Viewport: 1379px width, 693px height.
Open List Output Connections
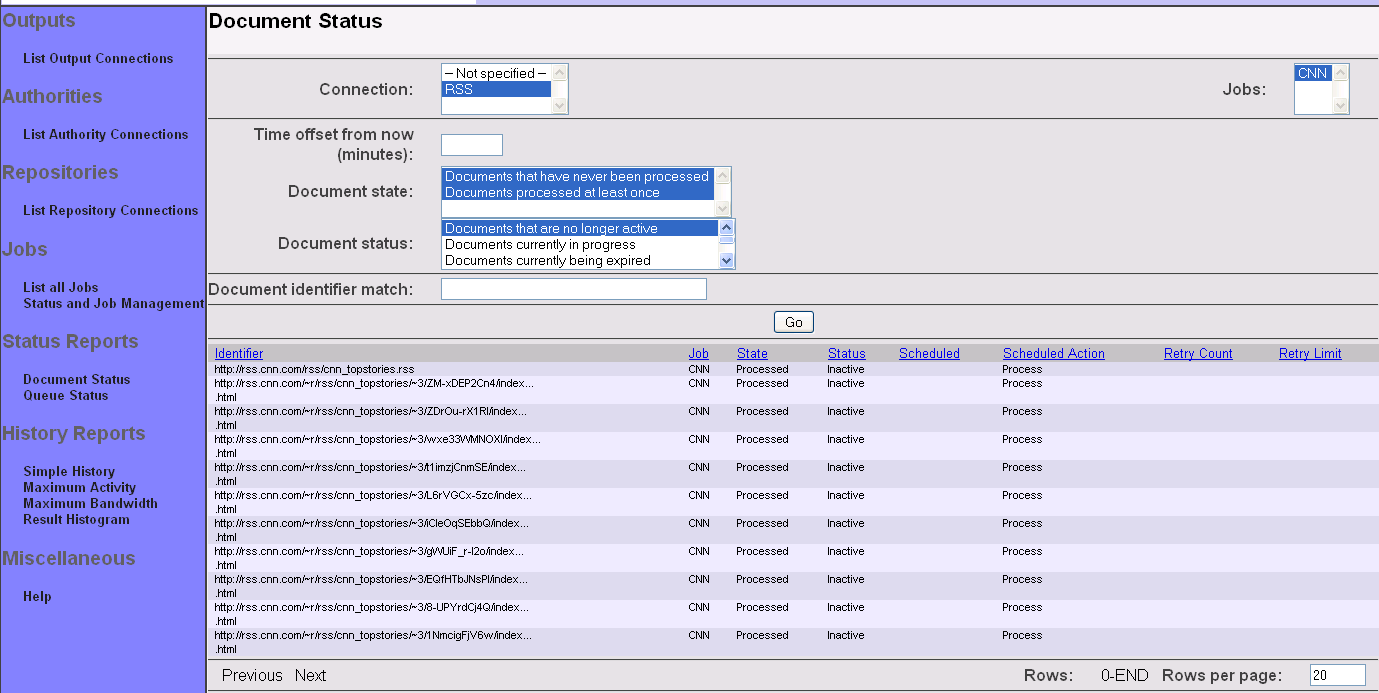97,58
